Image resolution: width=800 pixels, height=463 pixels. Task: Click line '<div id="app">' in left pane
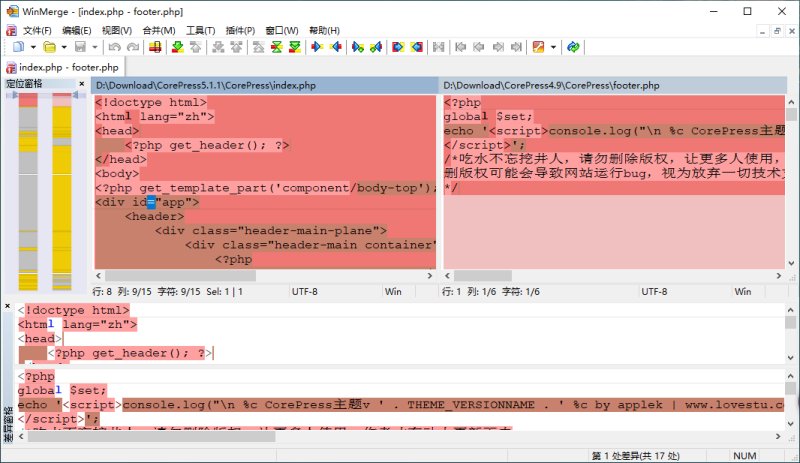coord(147,202)
